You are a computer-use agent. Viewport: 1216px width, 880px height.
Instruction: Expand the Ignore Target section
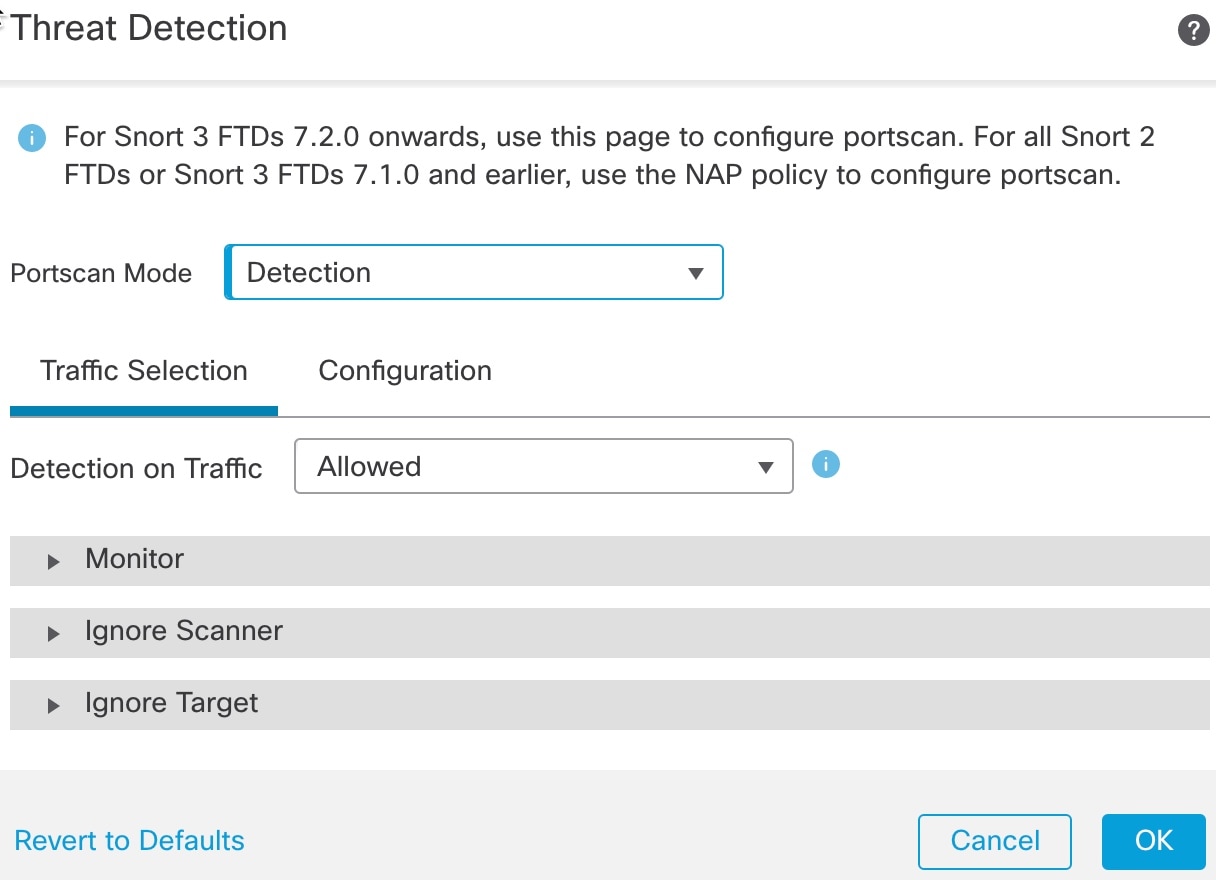tap(610, 704)
